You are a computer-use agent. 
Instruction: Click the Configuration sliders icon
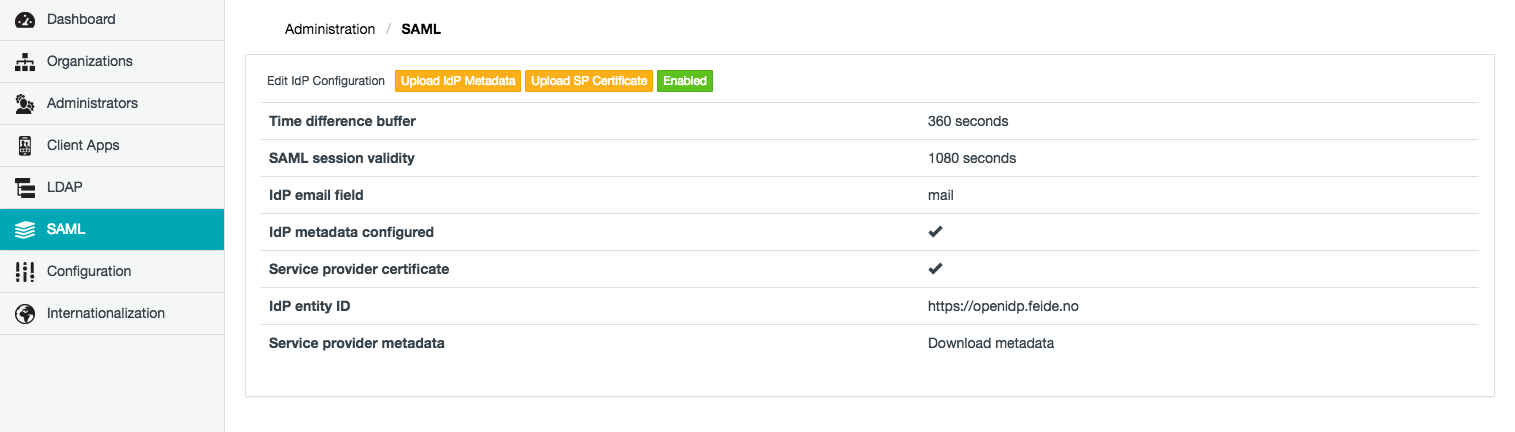(x=26, y=272)
